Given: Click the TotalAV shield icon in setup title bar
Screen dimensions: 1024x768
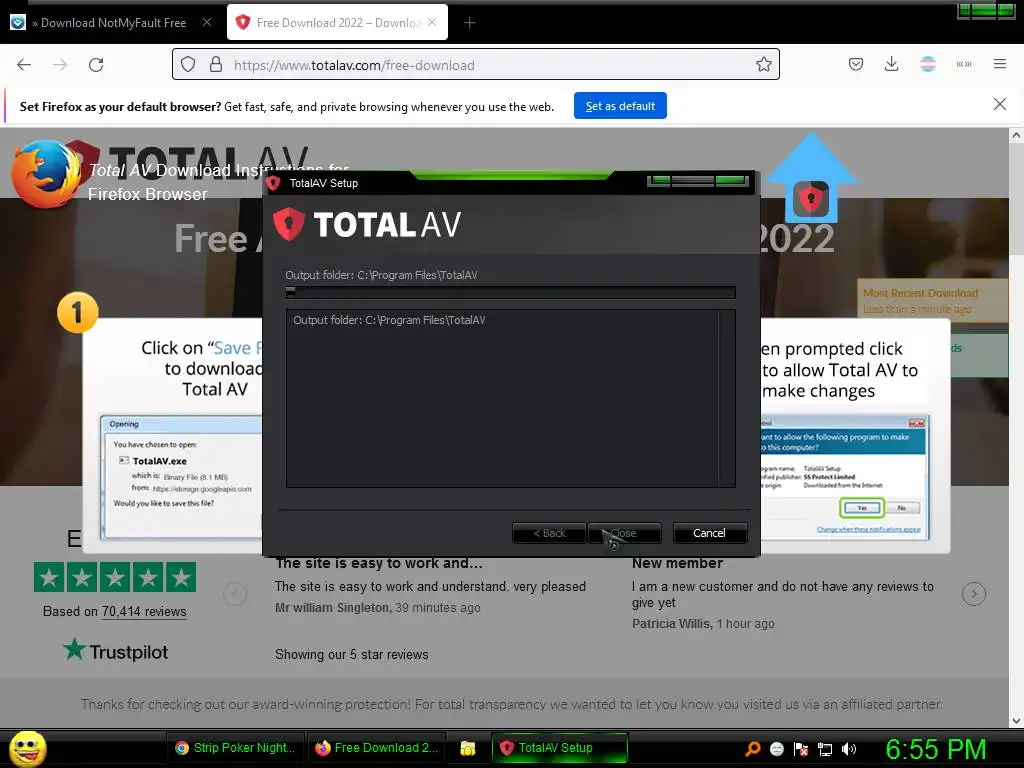Looking at the screenshot, I should 274,184.
